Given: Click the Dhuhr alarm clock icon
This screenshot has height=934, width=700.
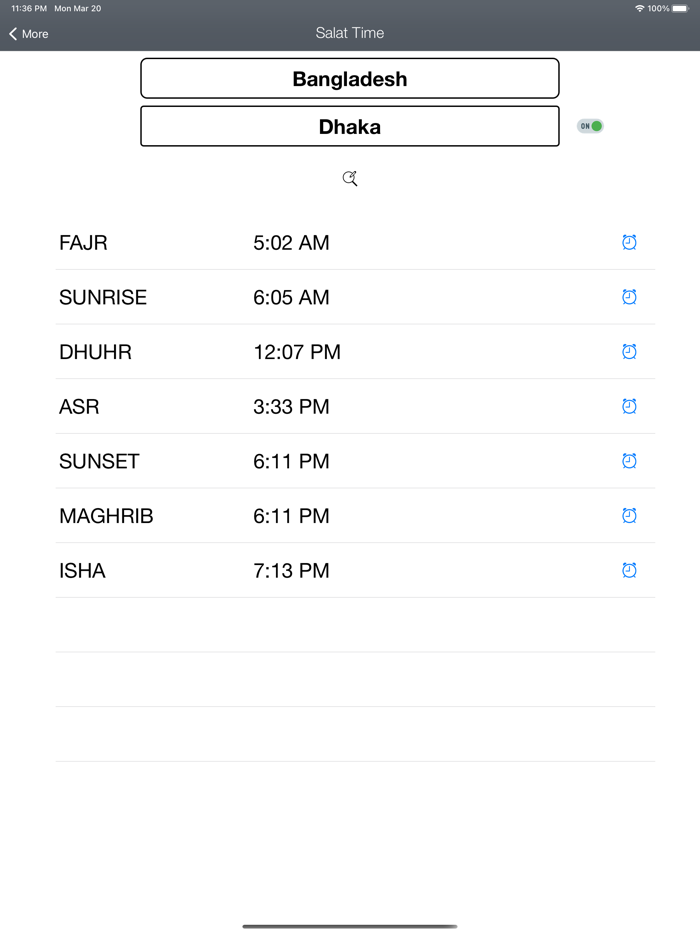Looking at the screenshot, I should [x=629, y=352].
